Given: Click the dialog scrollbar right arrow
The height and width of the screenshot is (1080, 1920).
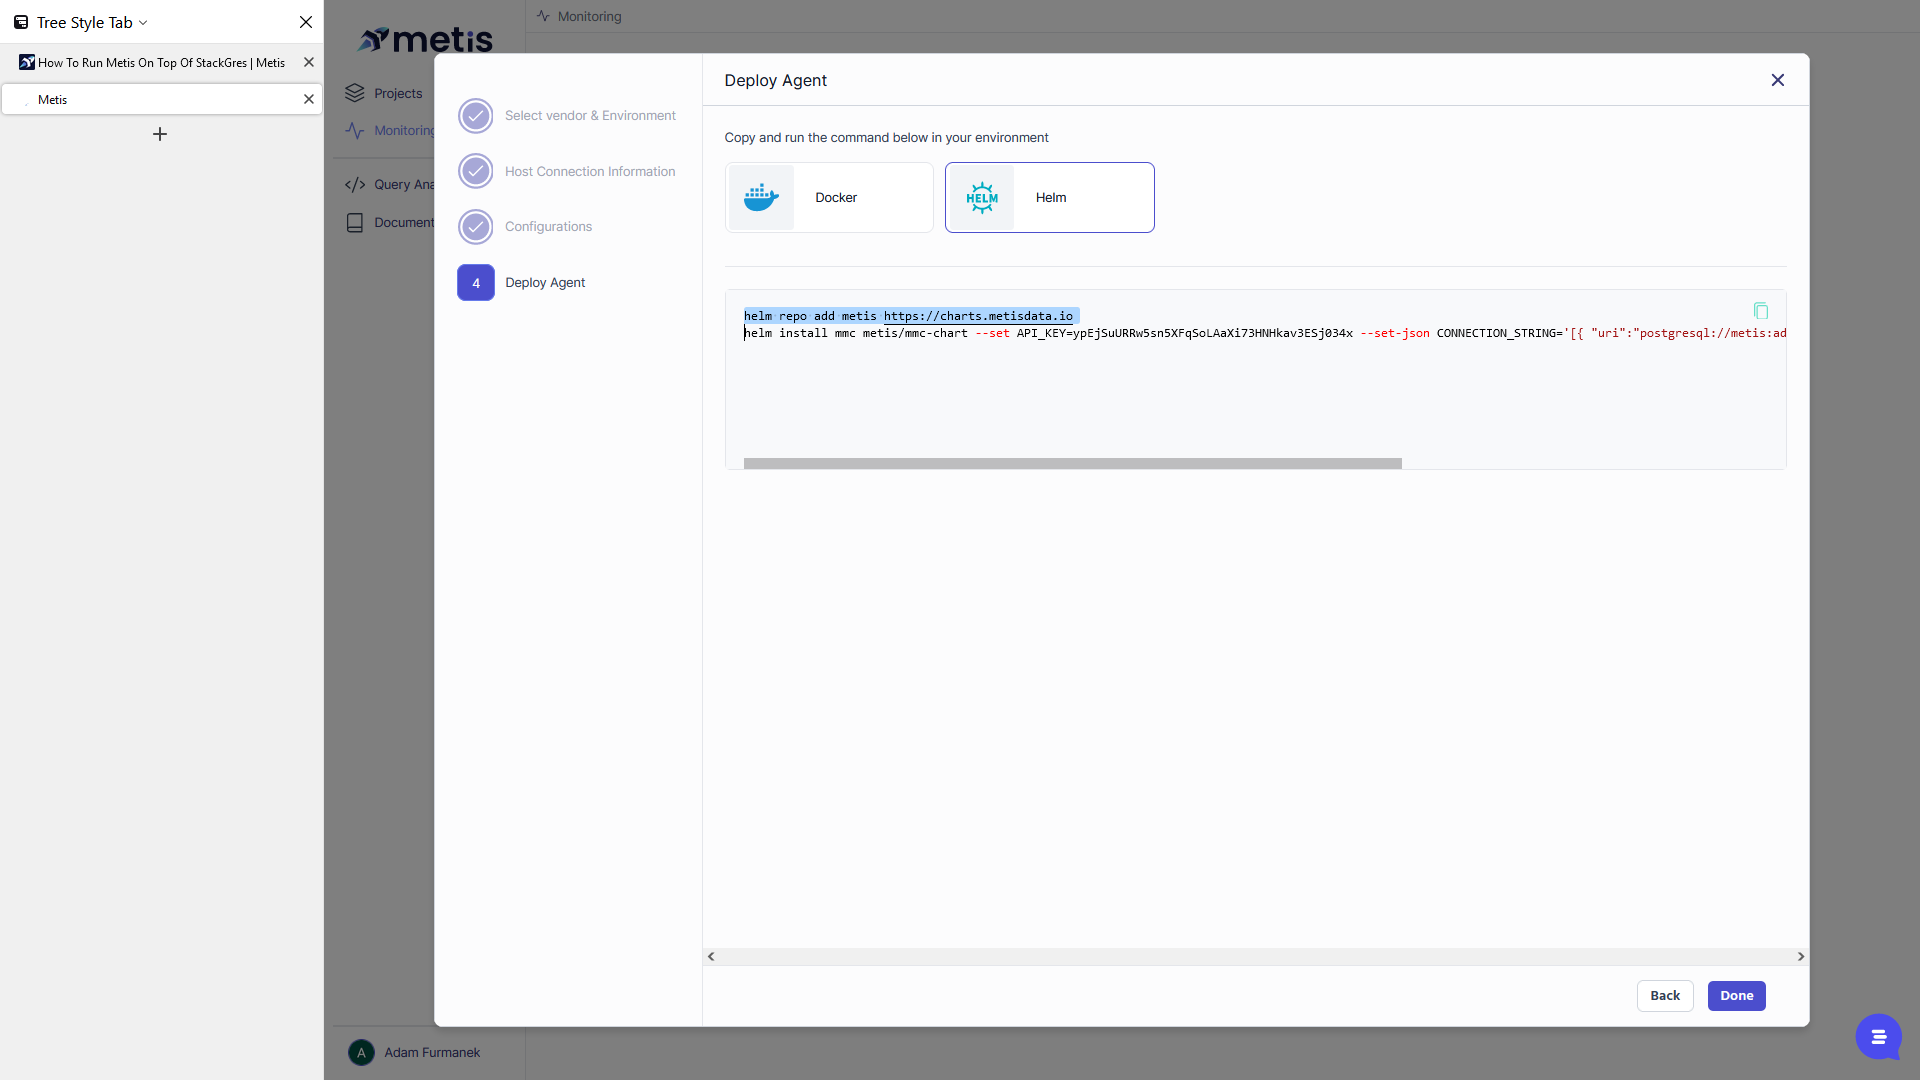Looking at the screenshot, I should click(1801, 957).
